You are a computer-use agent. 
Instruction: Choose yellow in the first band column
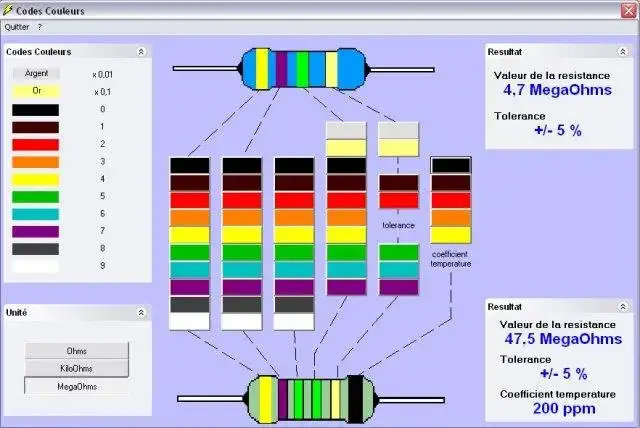tap(190, 235)
